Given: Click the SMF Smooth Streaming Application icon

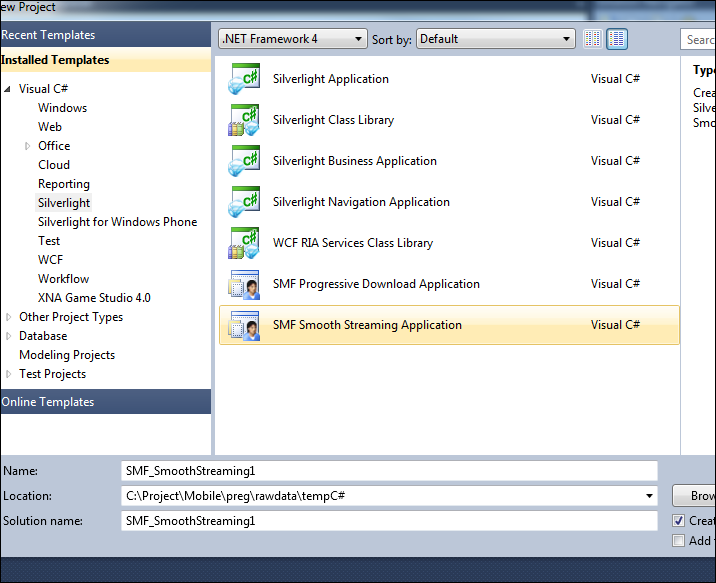Looking at the screenshot, I should pyautogui.click(x=244, y=325).
